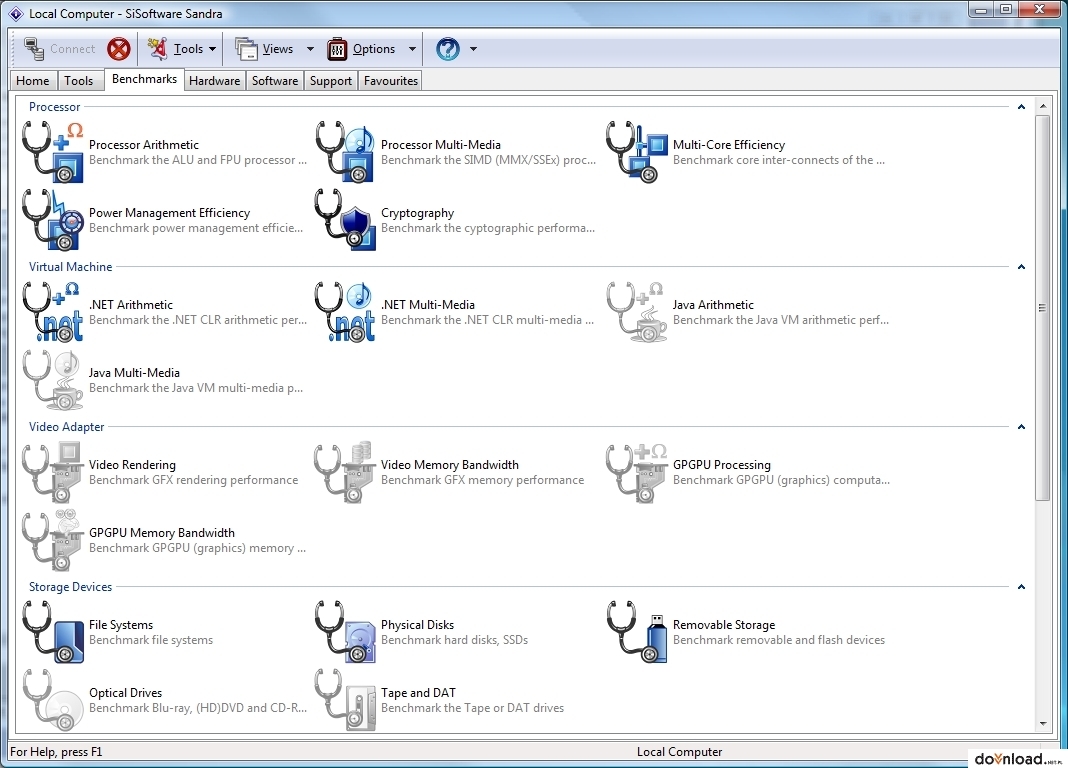The image size is (1068, 768).
Task: Click the Virtual Machine section heading
Action: pyautogui.click(x=71, y=267)
